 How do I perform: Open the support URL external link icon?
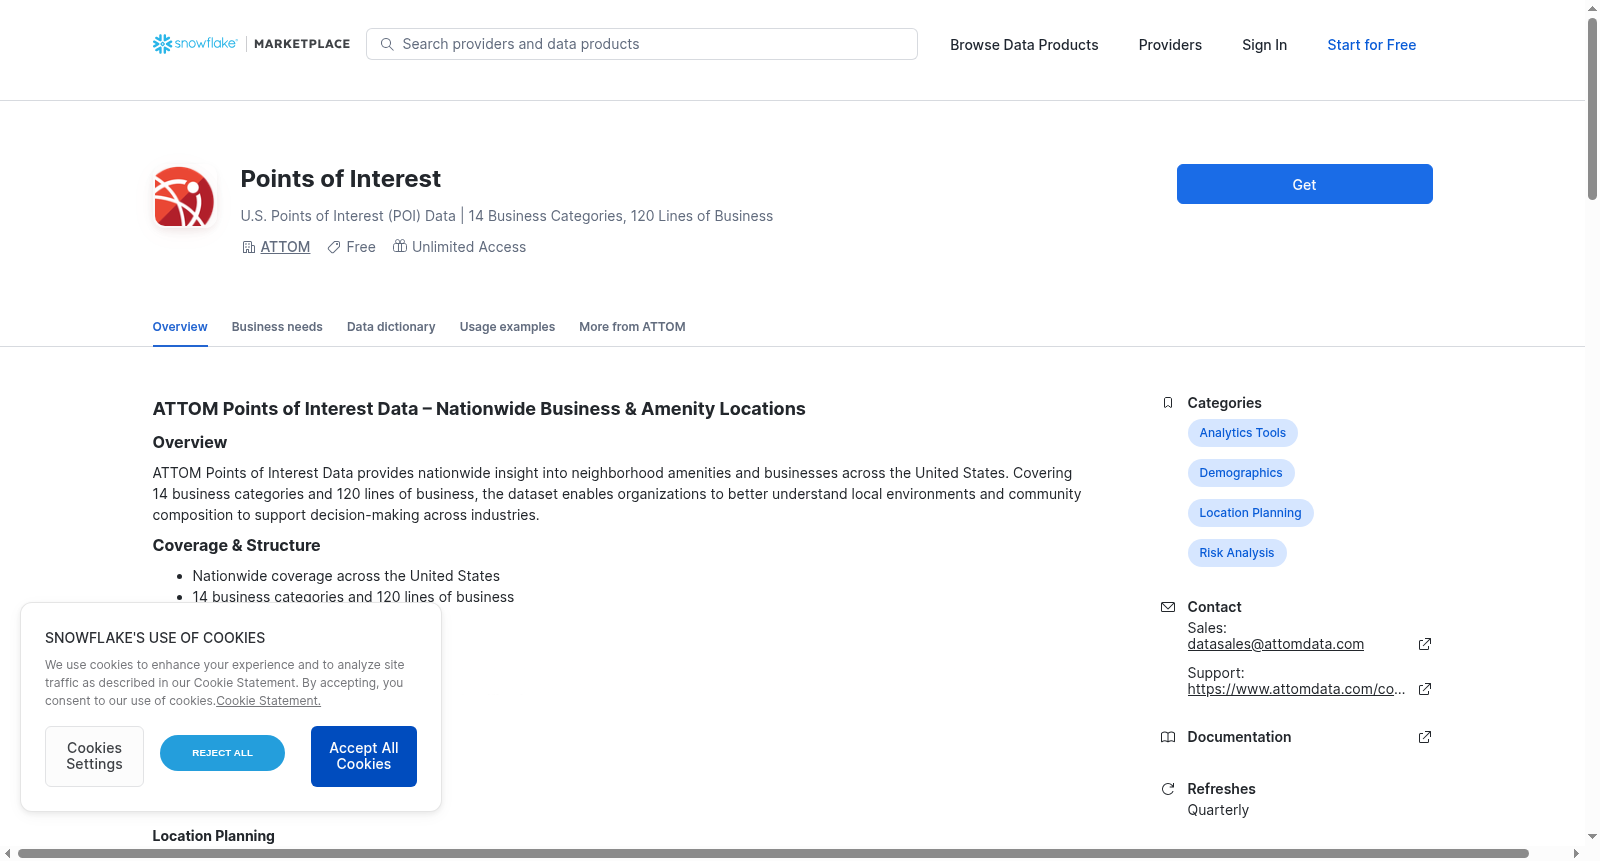[x=1425, y=689]
